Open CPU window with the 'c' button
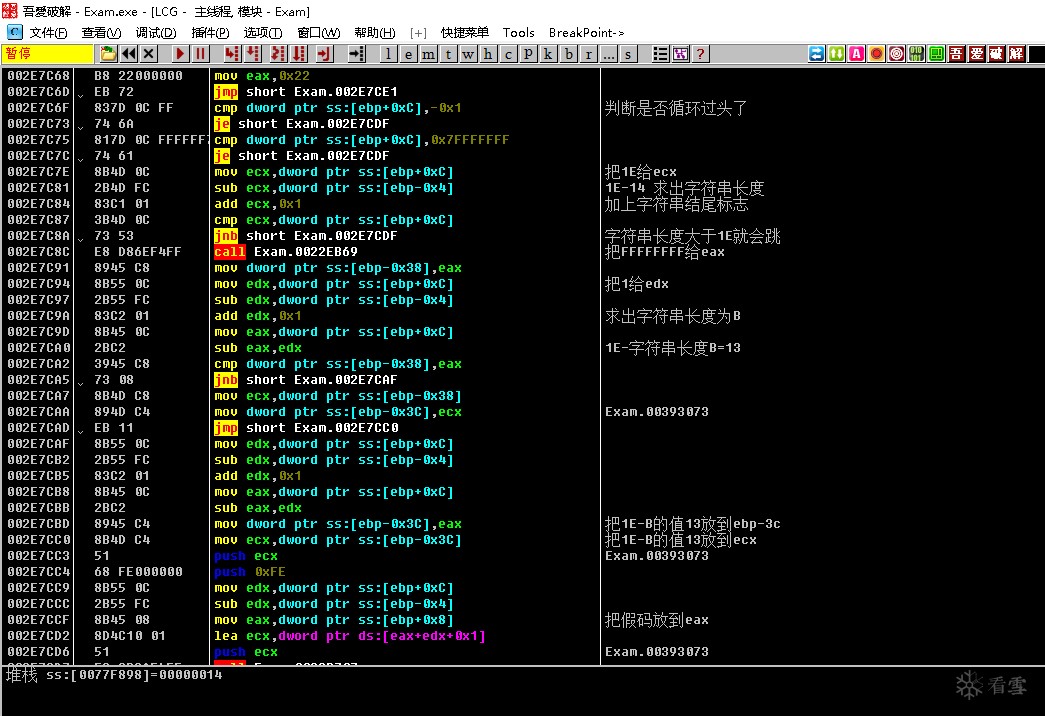Viewport: 1045px width, 716px height. [x=509, y=54]
